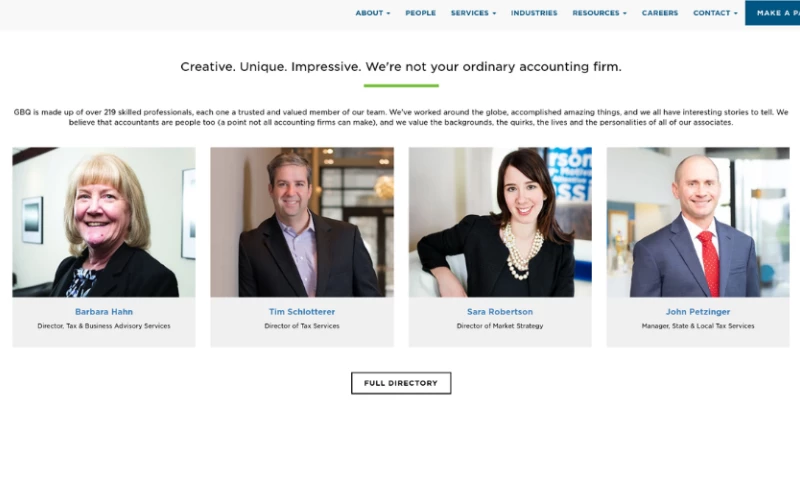Viewport: 800px width, 480px height.
Task: Click Tim Schlotterer's portrait photo
Action: tap(302, 222)
